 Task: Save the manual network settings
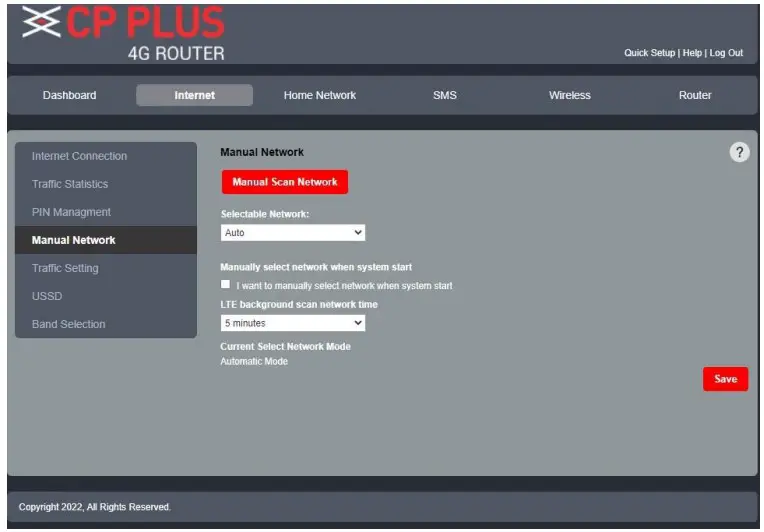coord(725,379)
